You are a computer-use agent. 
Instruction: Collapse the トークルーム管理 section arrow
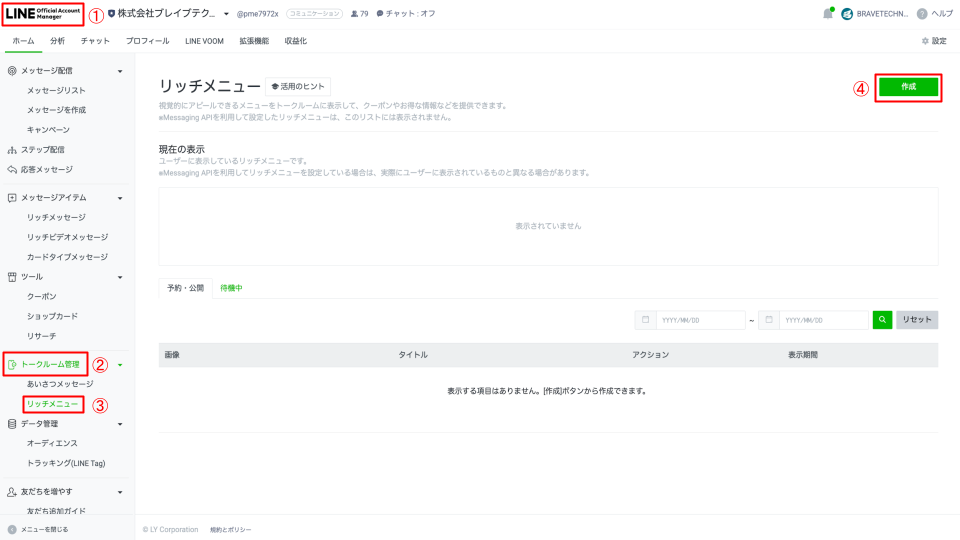[x=120, y=365]
